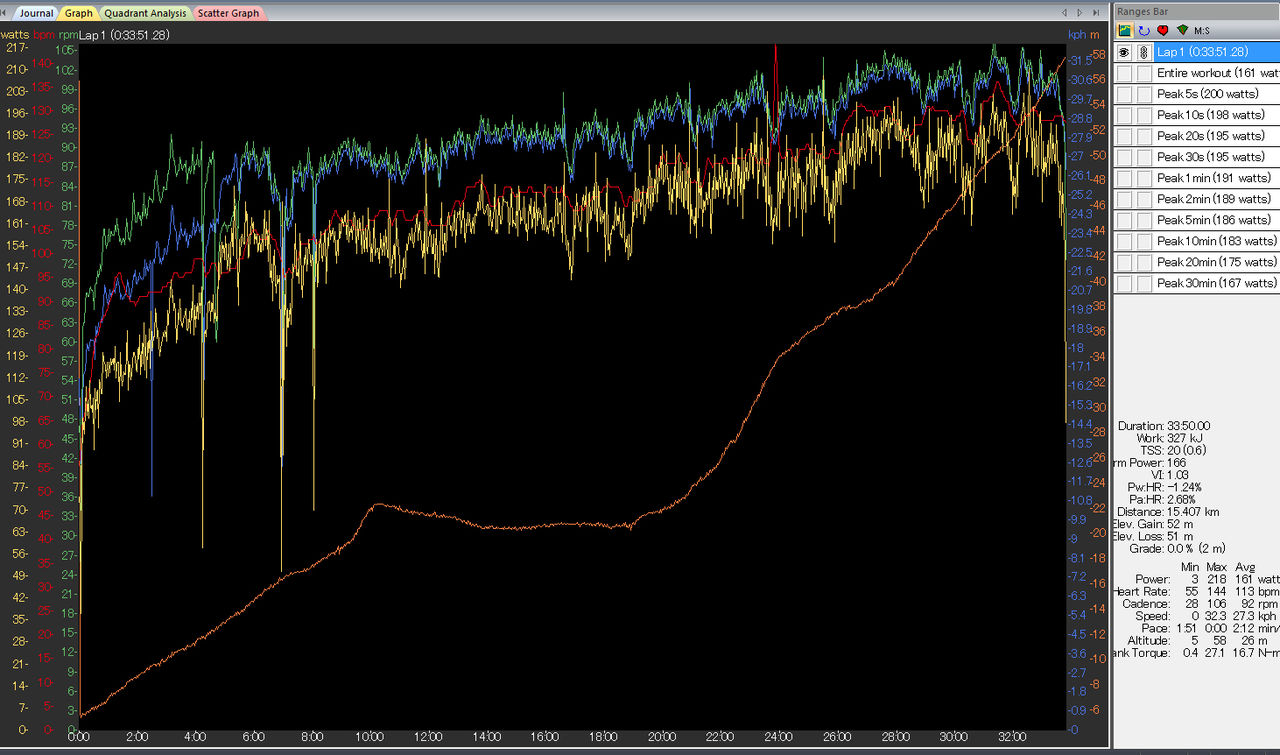This screenshot has width=1280, height=755.
Task: Switch to the Journal tab
Action: pyautogui.click(x=35, y=13)
